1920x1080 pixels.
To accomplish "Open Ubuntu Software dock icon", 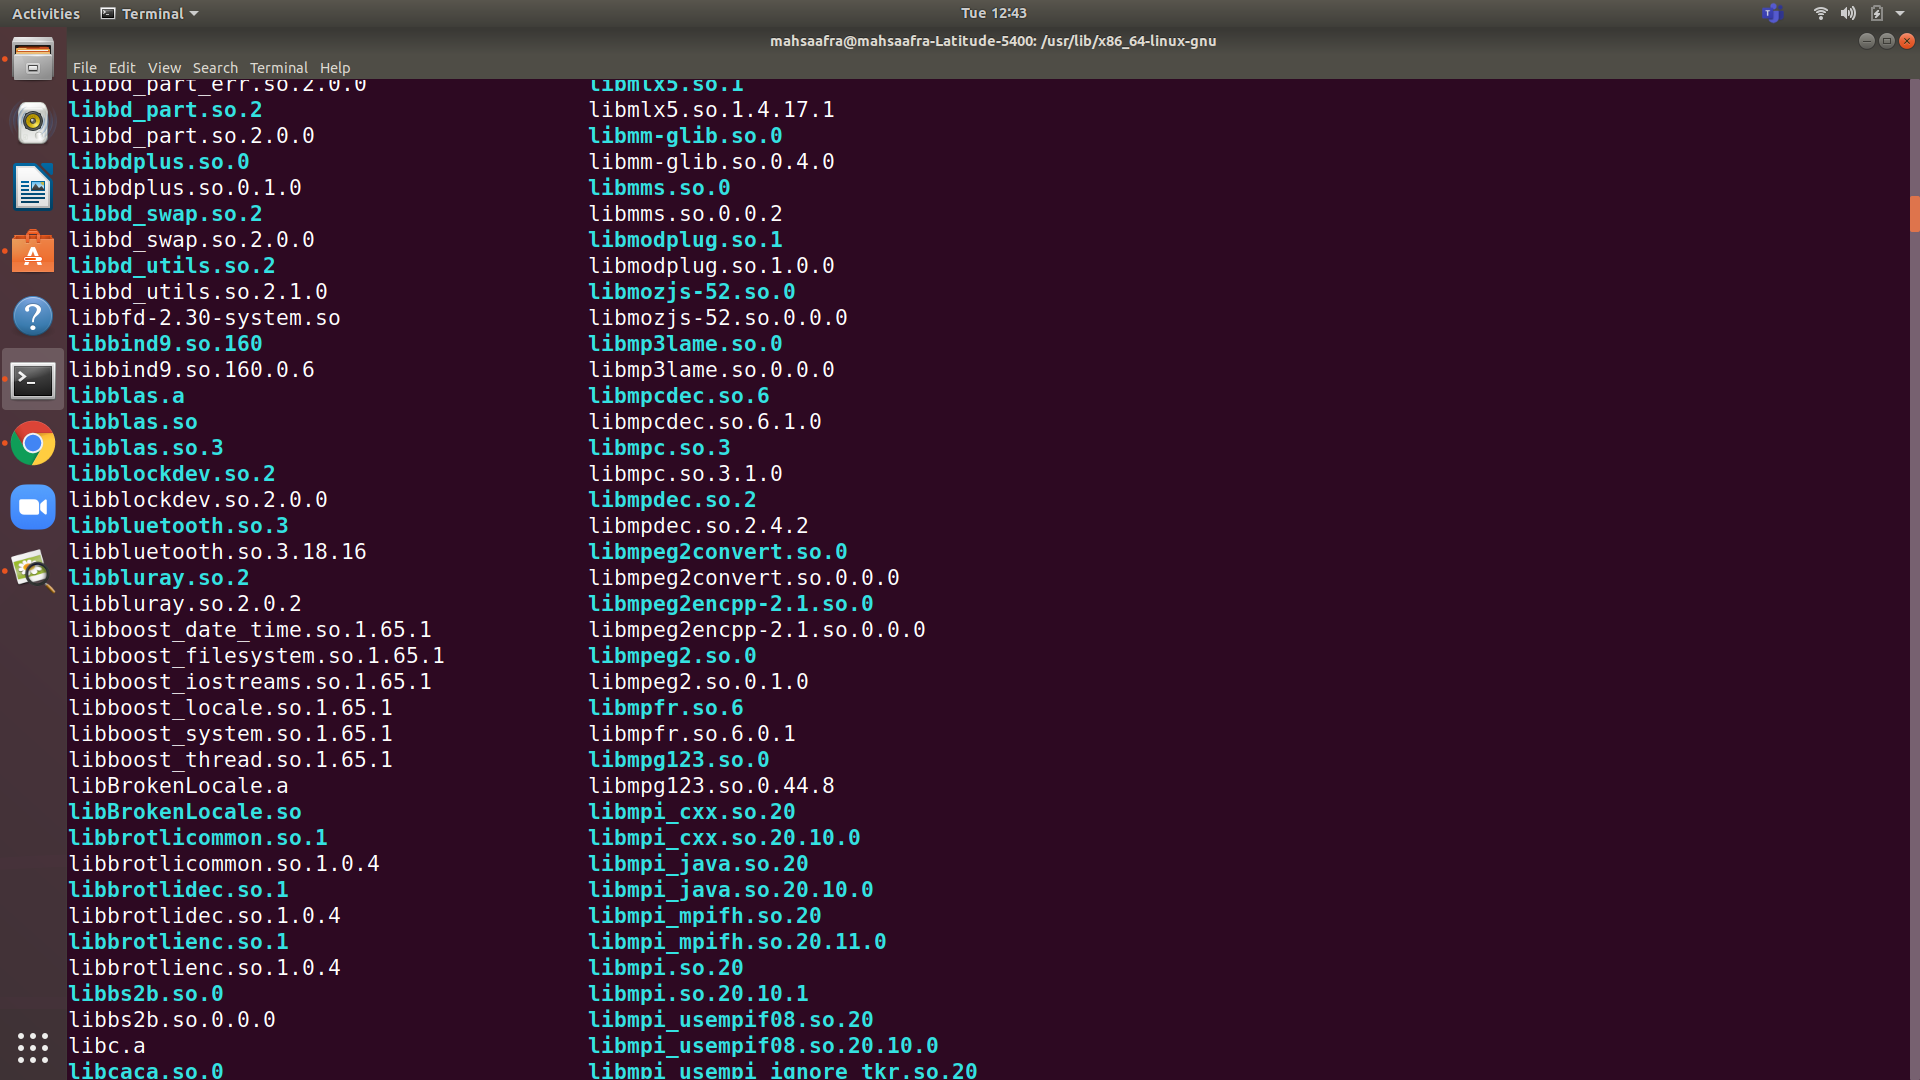I will [33, 252].
